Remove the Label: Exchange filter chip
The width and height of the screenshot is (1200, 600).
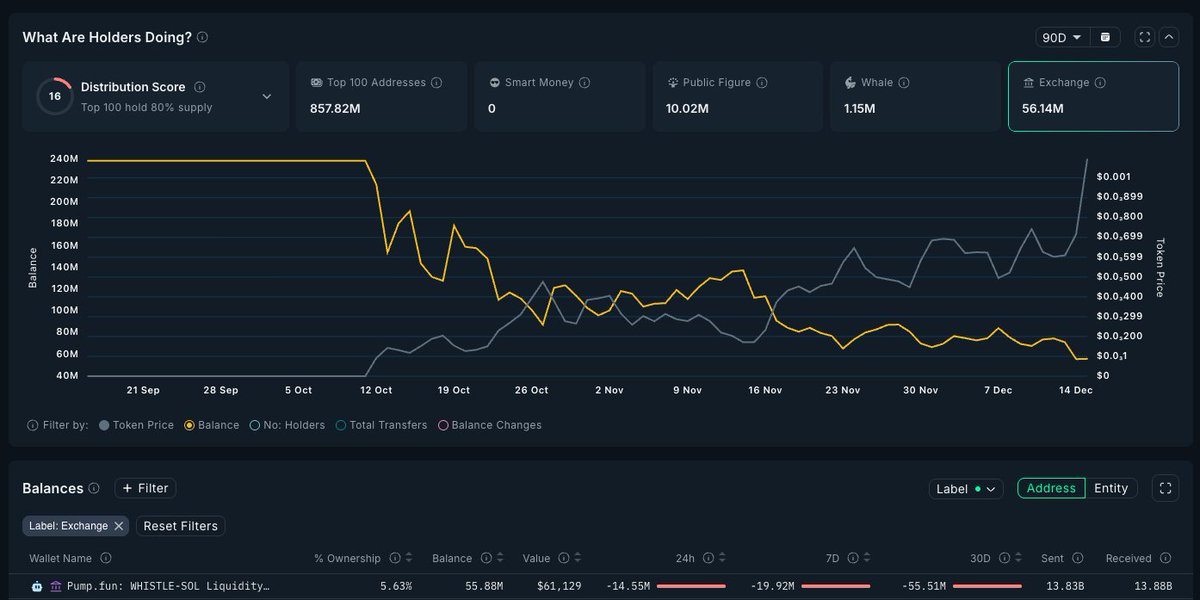pyautogui.click(x=118, y=526)
